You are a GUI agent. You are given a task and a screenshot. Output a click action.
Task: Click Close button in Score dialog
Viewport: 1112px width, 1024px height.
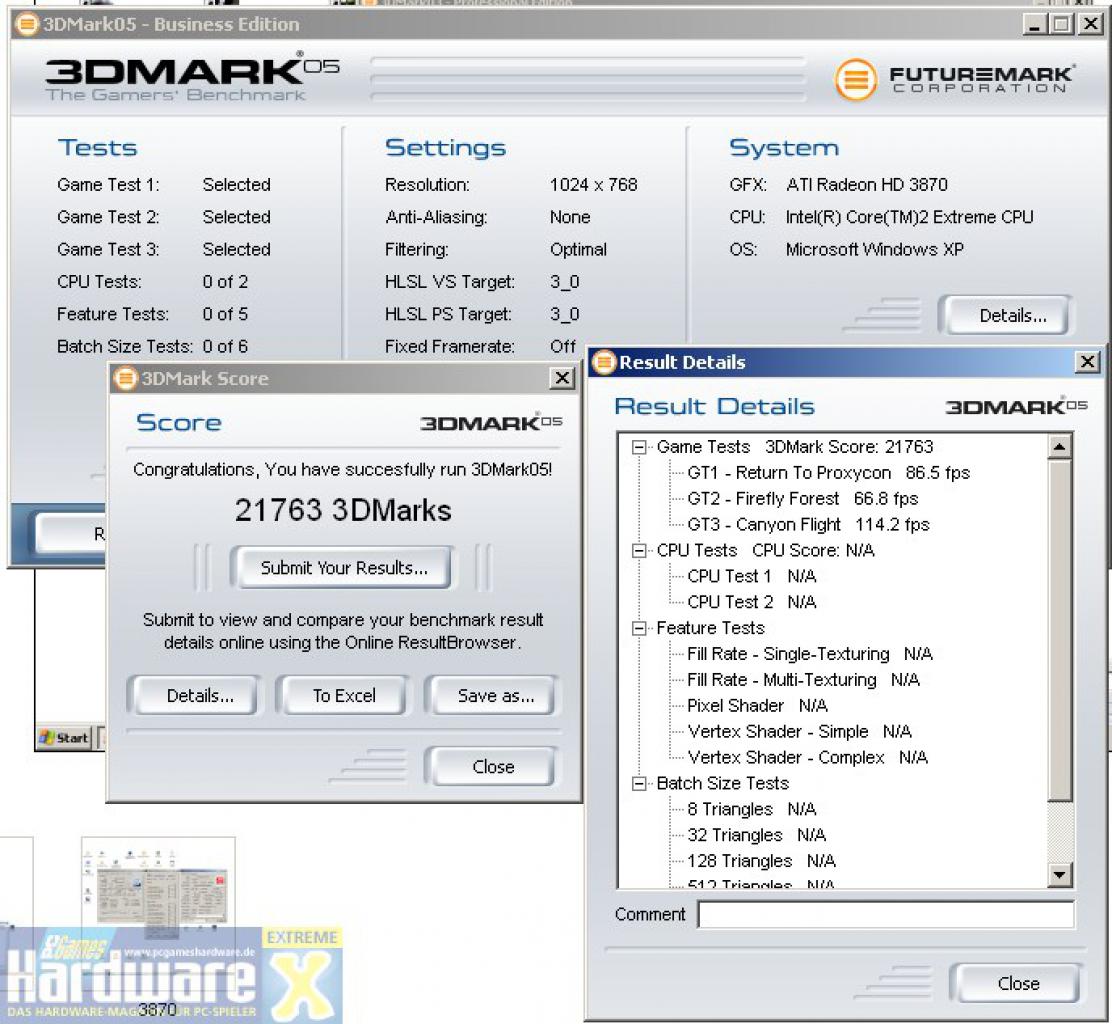click(493, 767)
